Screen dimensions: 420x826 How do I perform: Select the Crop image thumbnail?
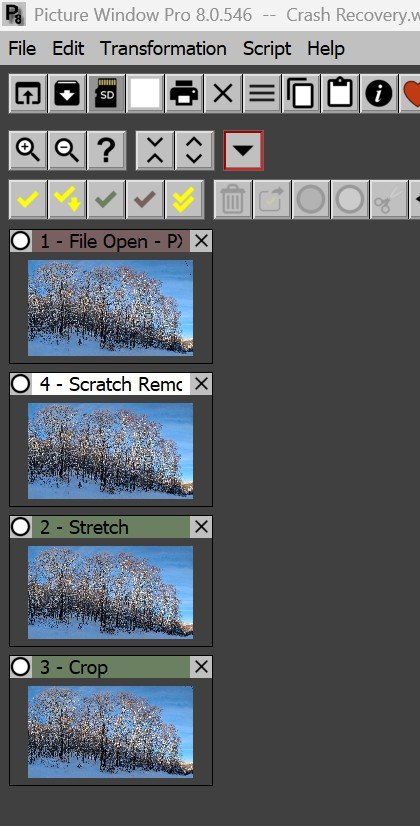point(110,731)
